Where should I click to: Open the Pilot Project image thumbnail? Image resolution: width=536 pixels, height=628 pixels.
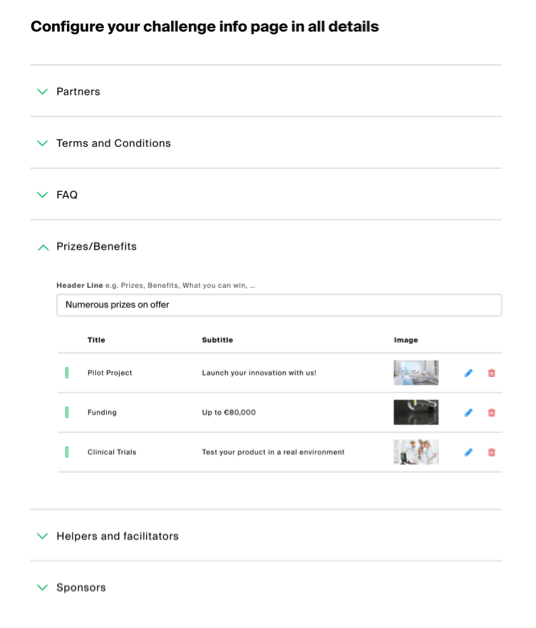coord(416,372)
